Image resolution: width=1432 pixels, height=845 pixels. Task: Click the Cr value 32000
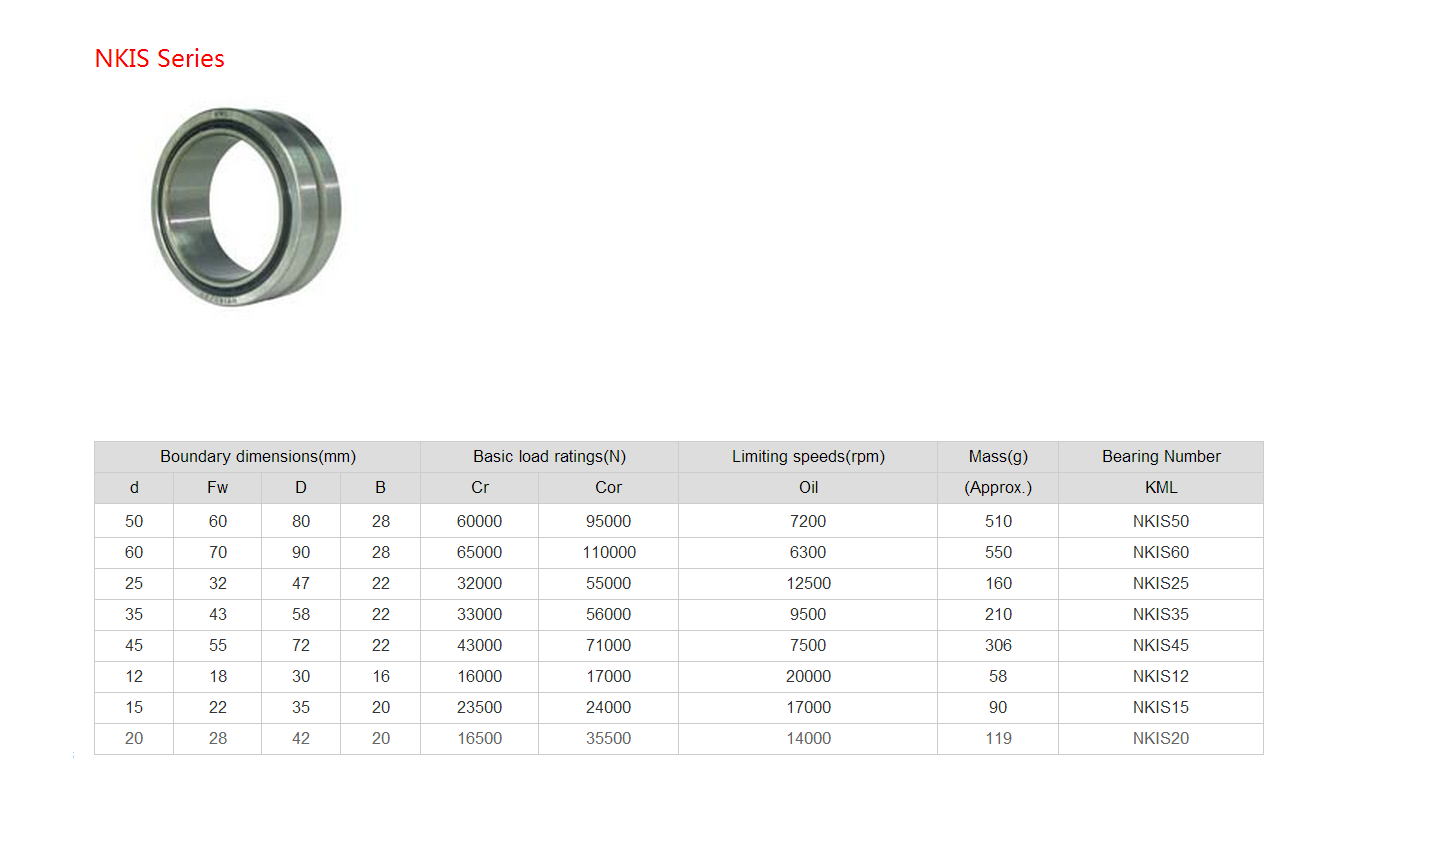480,584
